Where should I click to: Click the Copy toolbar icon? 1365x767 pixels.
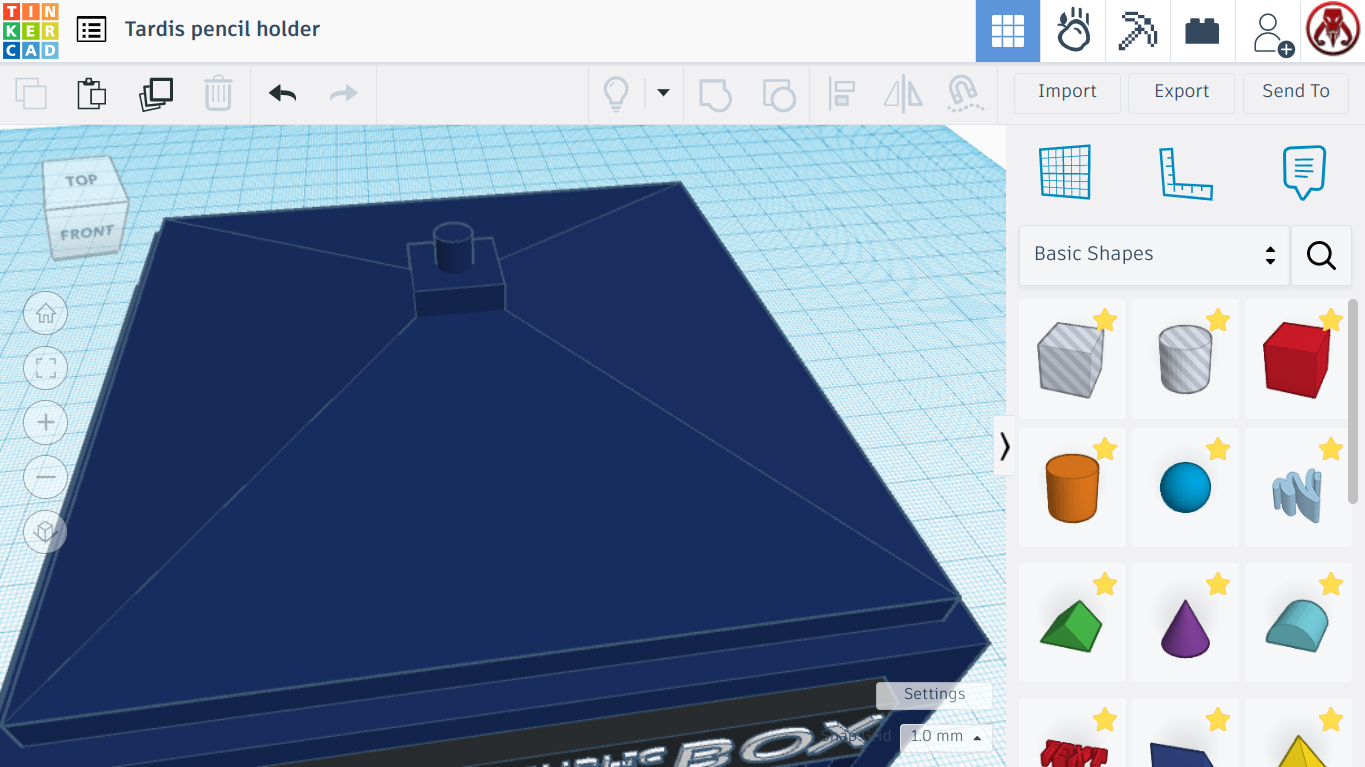tap(31, 94)
